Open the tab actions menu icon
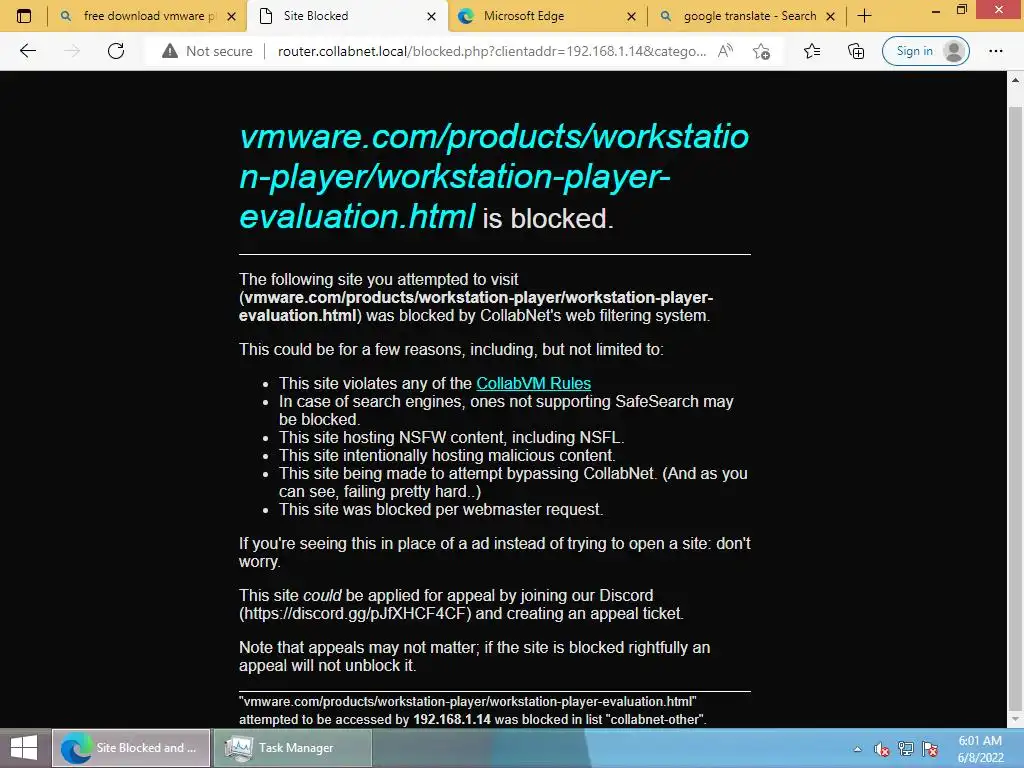1024x768 pixels. pyautogui.click(x=24, y=16)
